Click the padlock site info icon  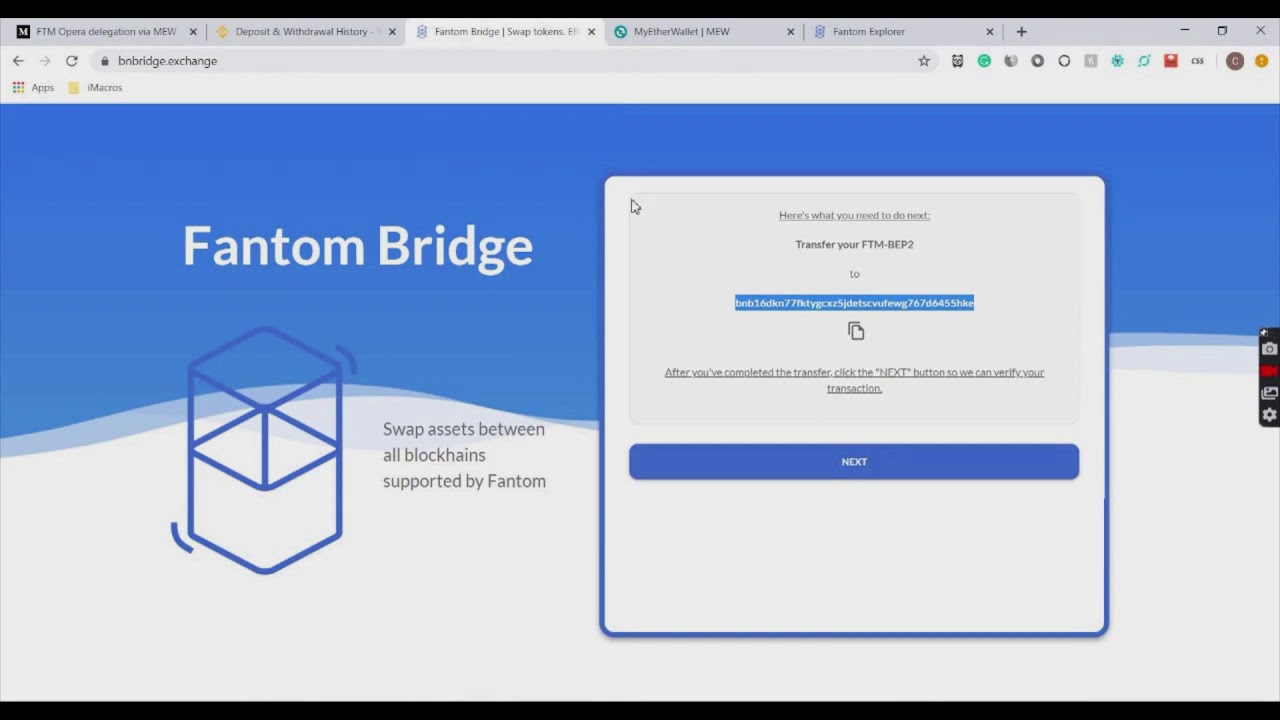coord(104,61)
